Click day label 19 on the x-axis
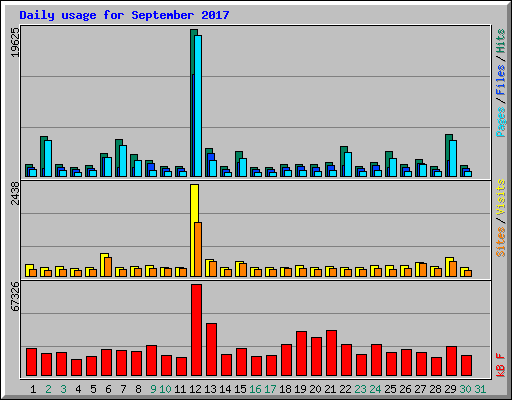Screen dimensions: 512x400 (300, 389)
